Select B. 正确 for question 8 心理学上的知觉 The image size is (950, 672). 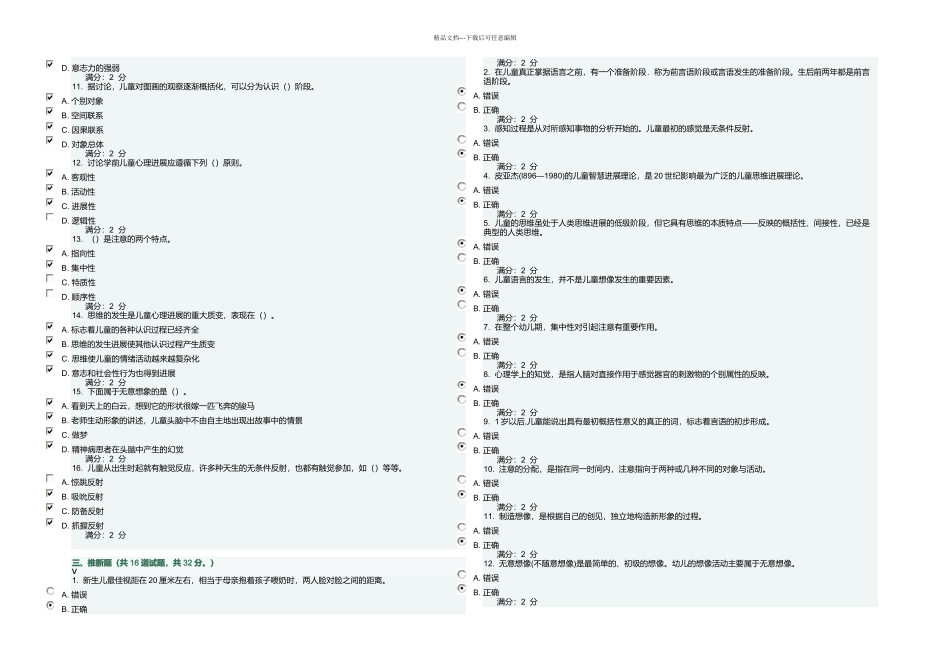462,400
